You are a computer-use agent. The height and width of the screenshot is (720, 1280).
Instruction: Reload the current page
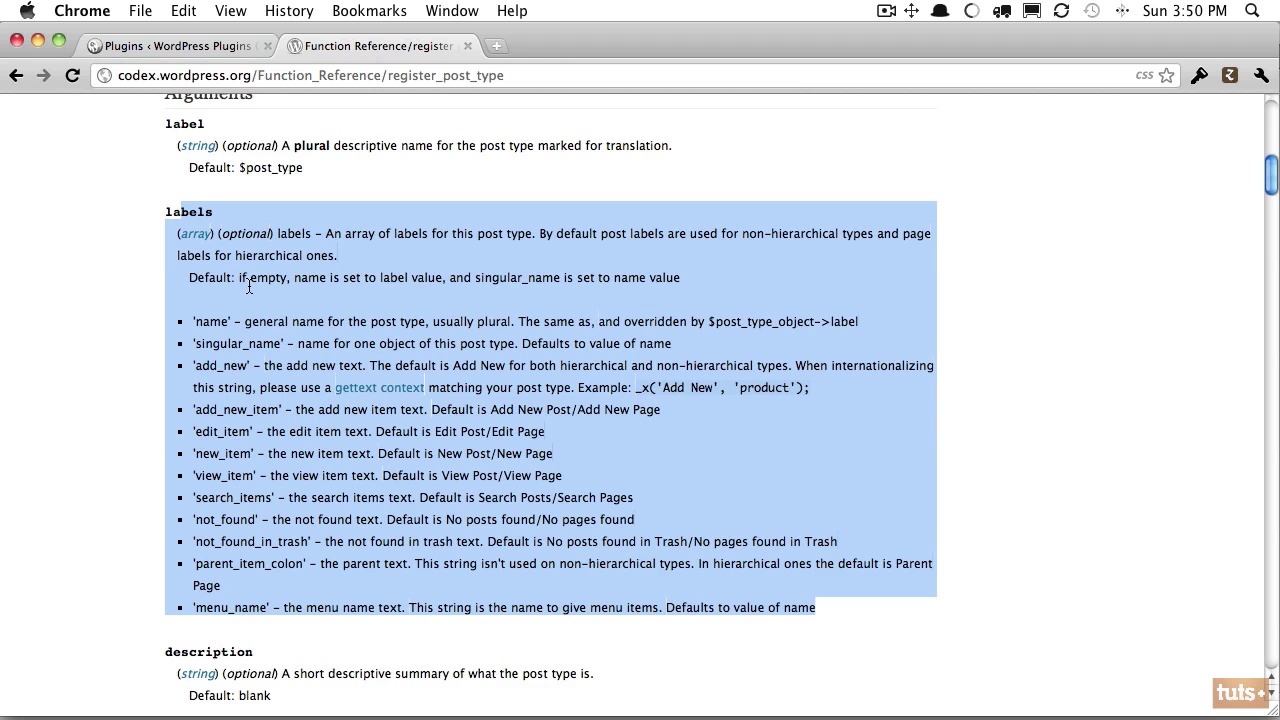coord(72,75)
